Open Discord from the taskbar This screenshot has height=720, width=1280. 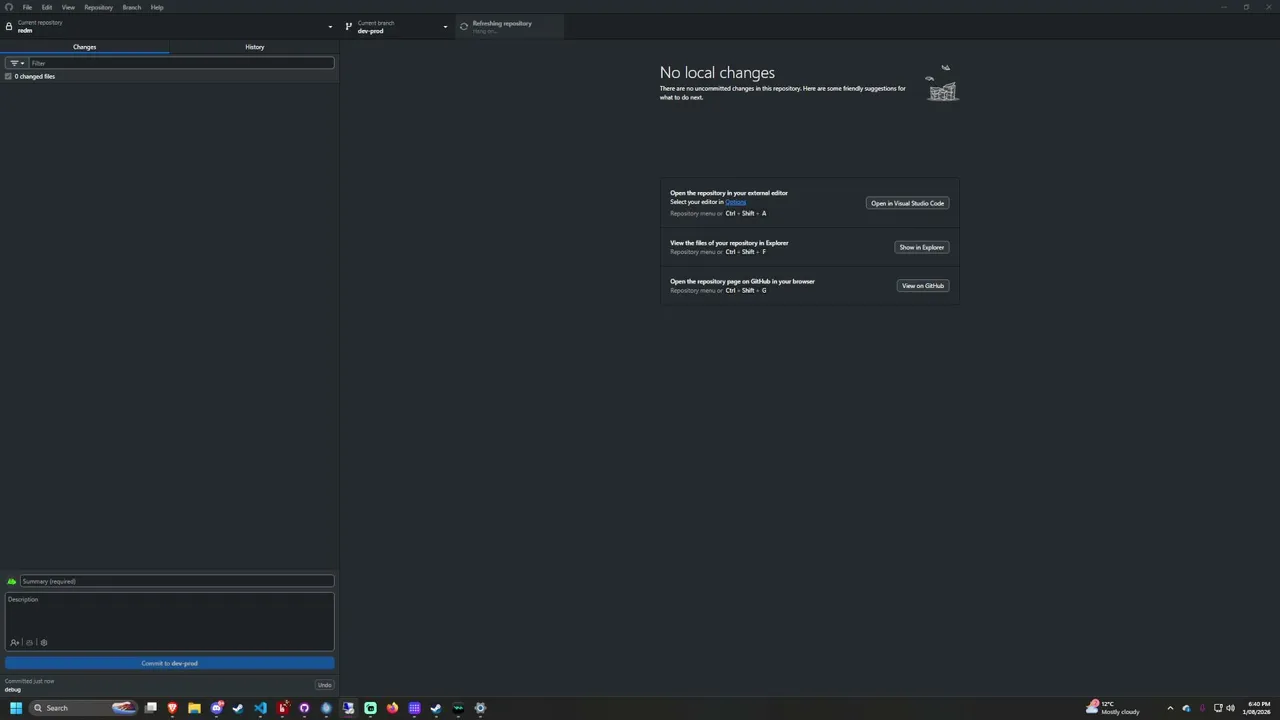[216, 708]
